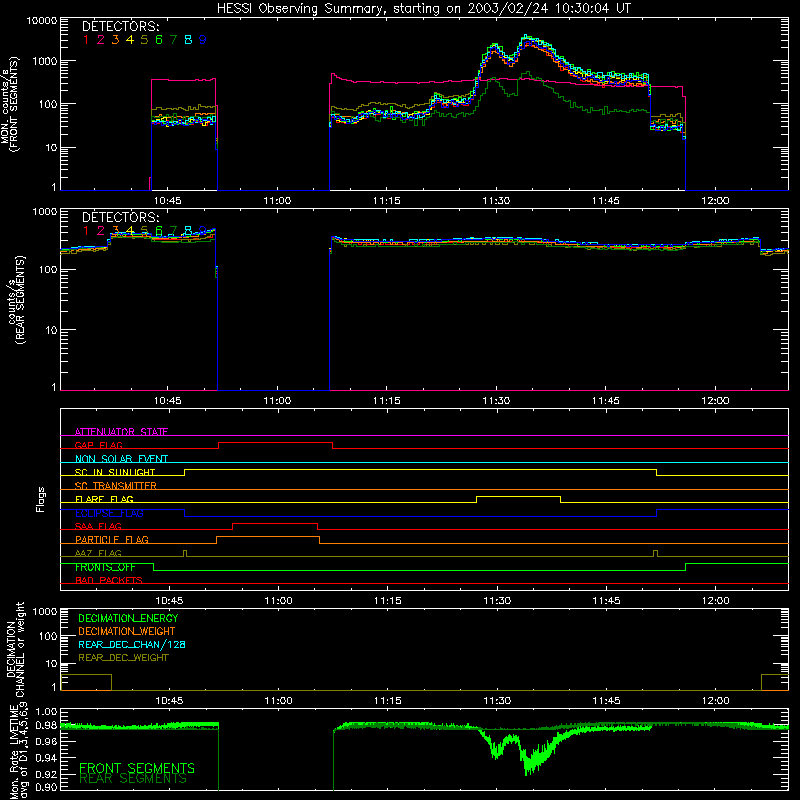Click the 11:15 time label under rear segments plot
The width and height of the screenshot is (800, 800).
point(386,401)
